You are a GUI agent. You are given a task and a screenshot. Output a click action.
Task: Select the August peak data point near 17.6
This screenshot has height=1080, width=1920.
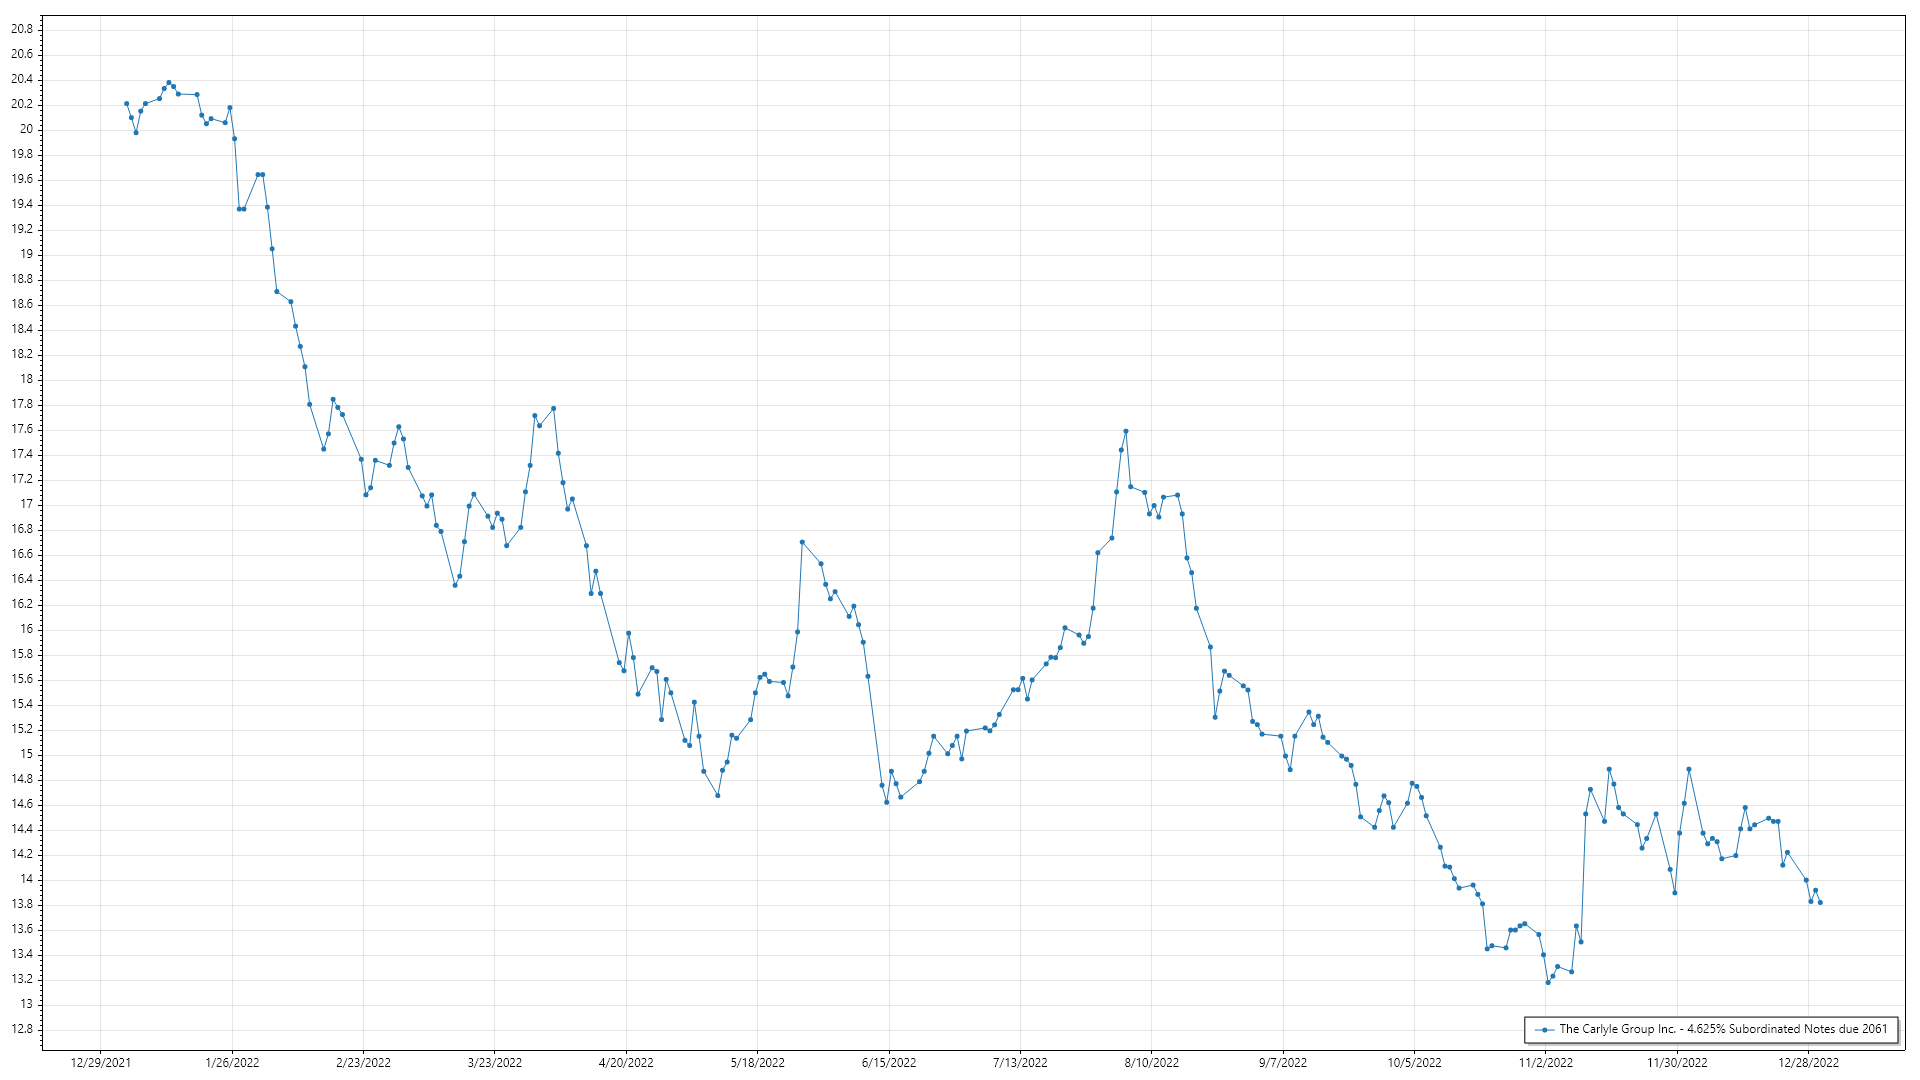(x=1126, y=431)
